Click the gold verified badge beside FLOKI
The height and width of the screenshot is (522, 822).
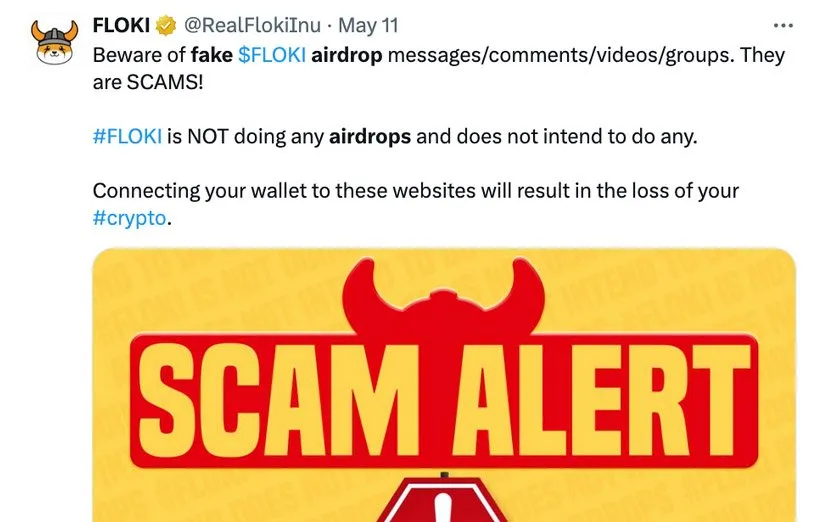pos(167,25)
